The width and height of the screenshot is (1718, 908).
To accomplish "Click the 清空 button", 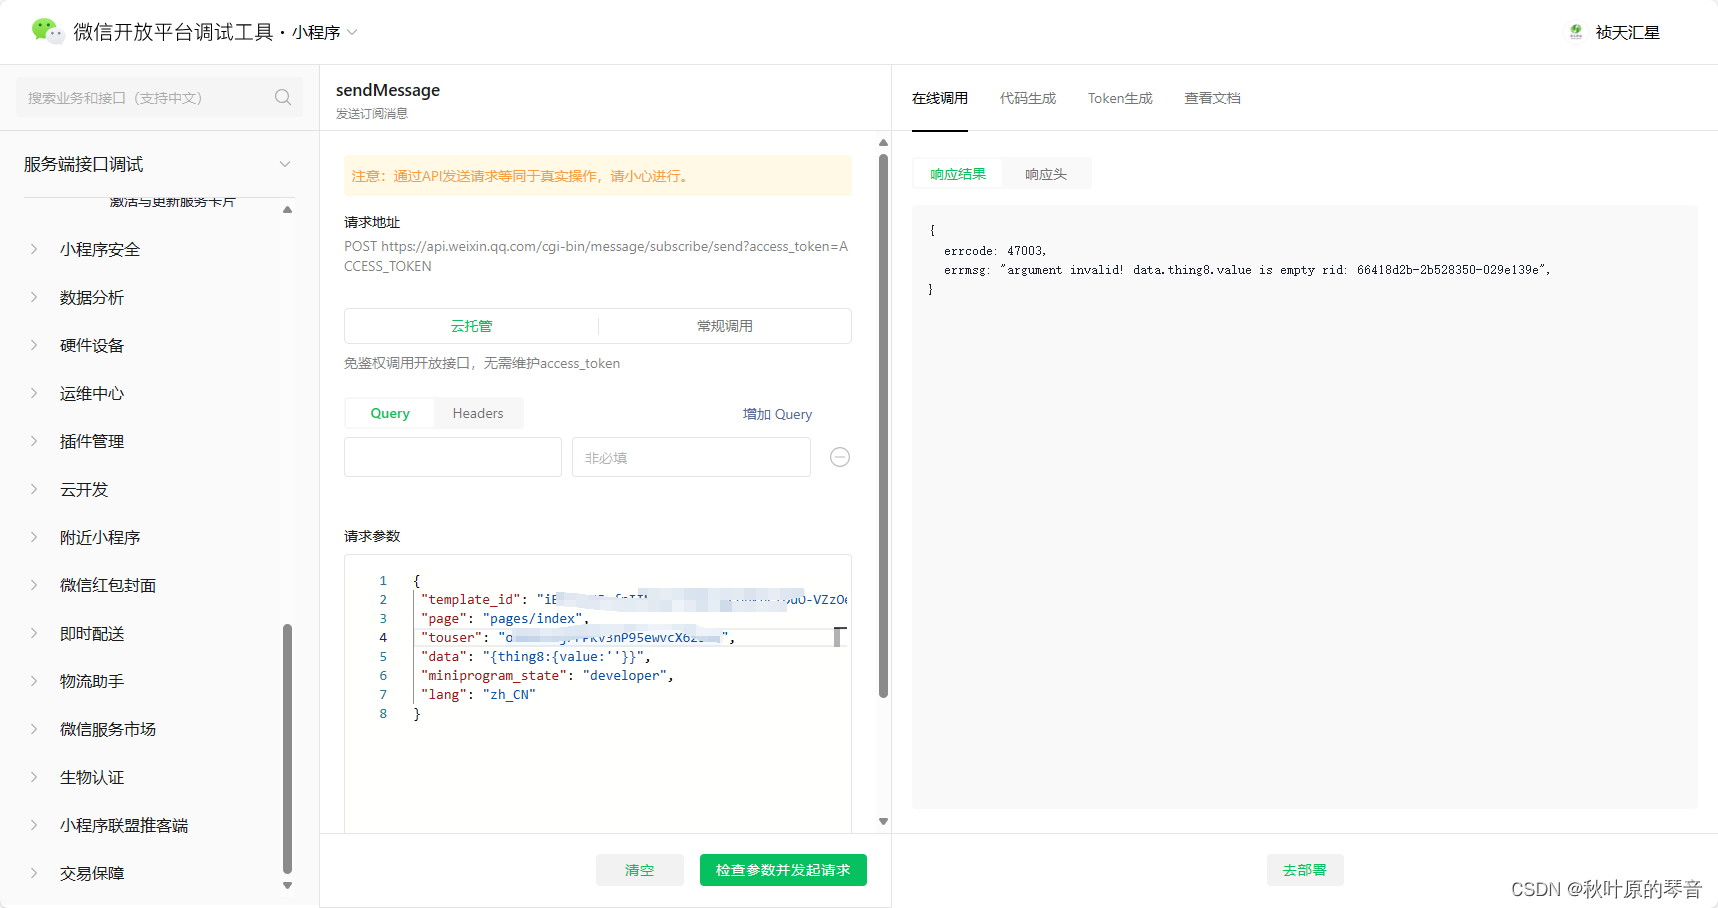I will click(x=640, y=870).
